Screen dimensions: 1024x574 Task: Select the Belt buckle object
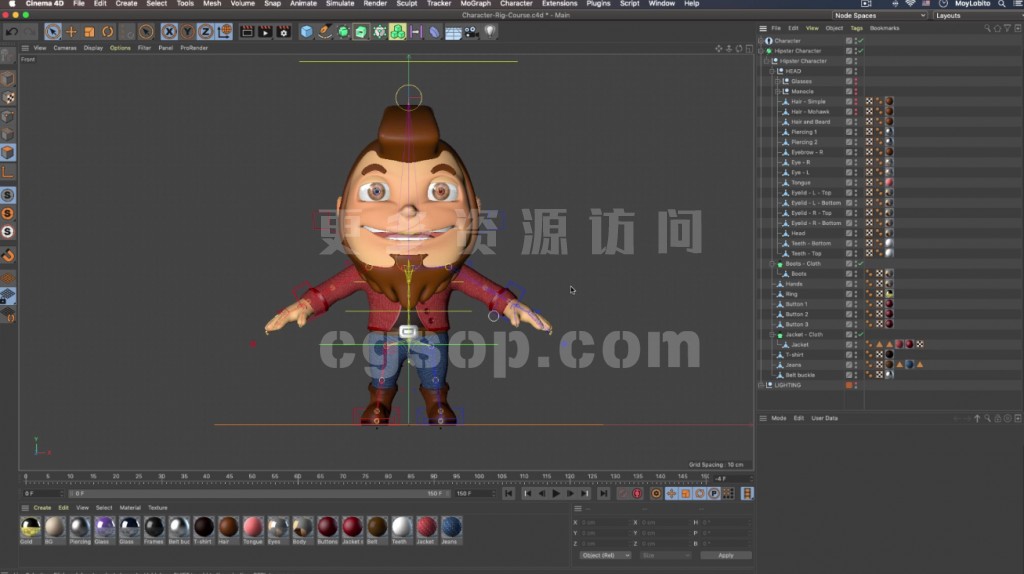pyautogui.click(x=800, y=375)
